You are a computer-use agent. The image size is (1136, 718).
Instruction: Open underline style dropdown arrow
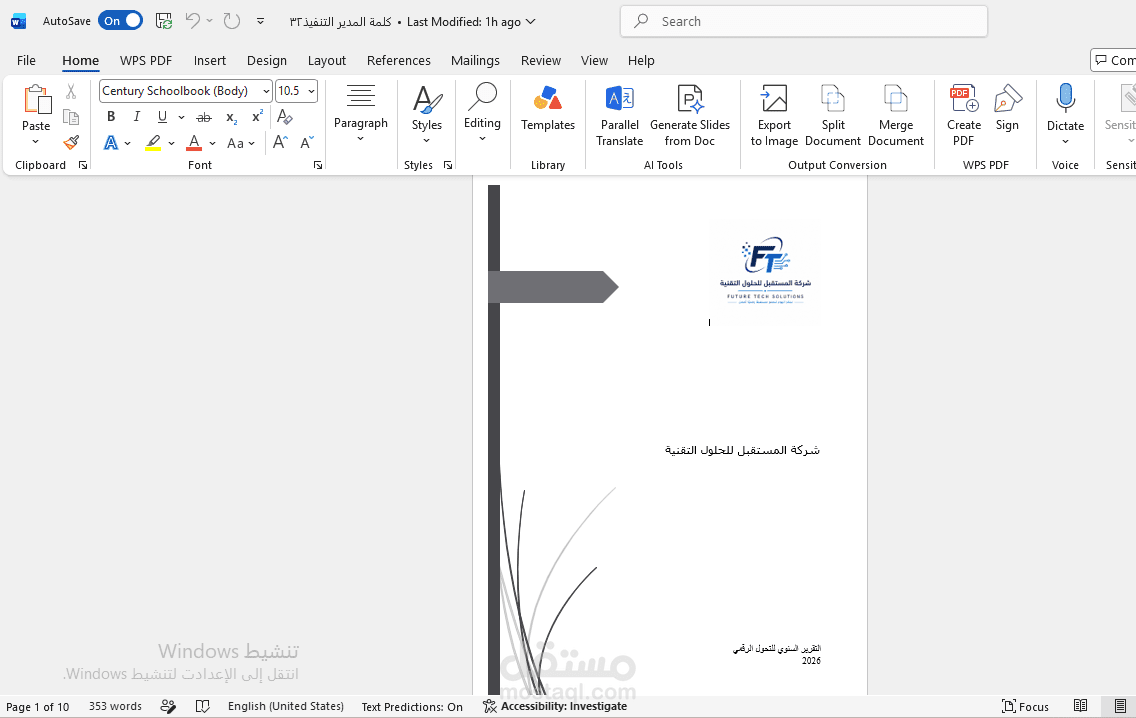181,117
